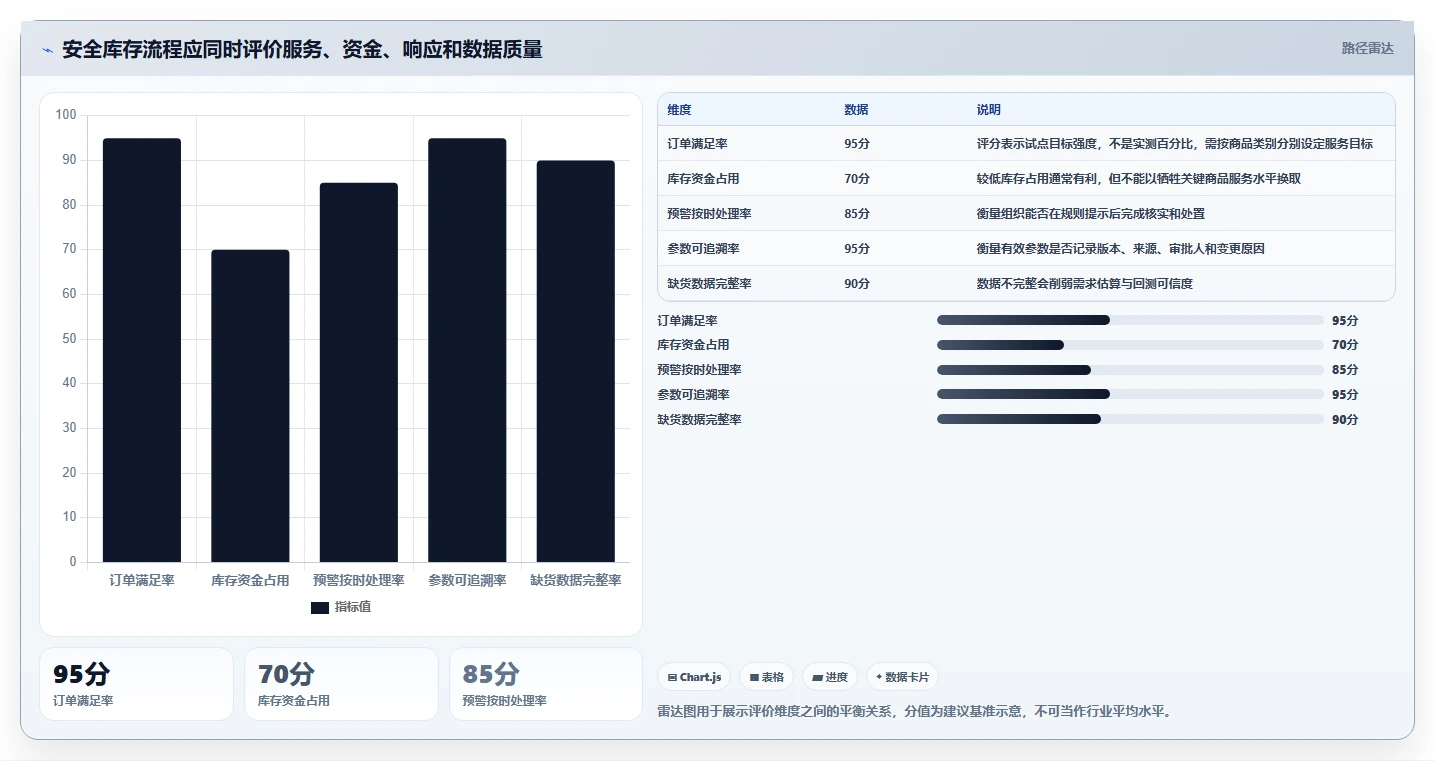Screen dimensions: 1435x761
Task: Click the 库存资金占用 progress bar
Action: [1130, 345]
